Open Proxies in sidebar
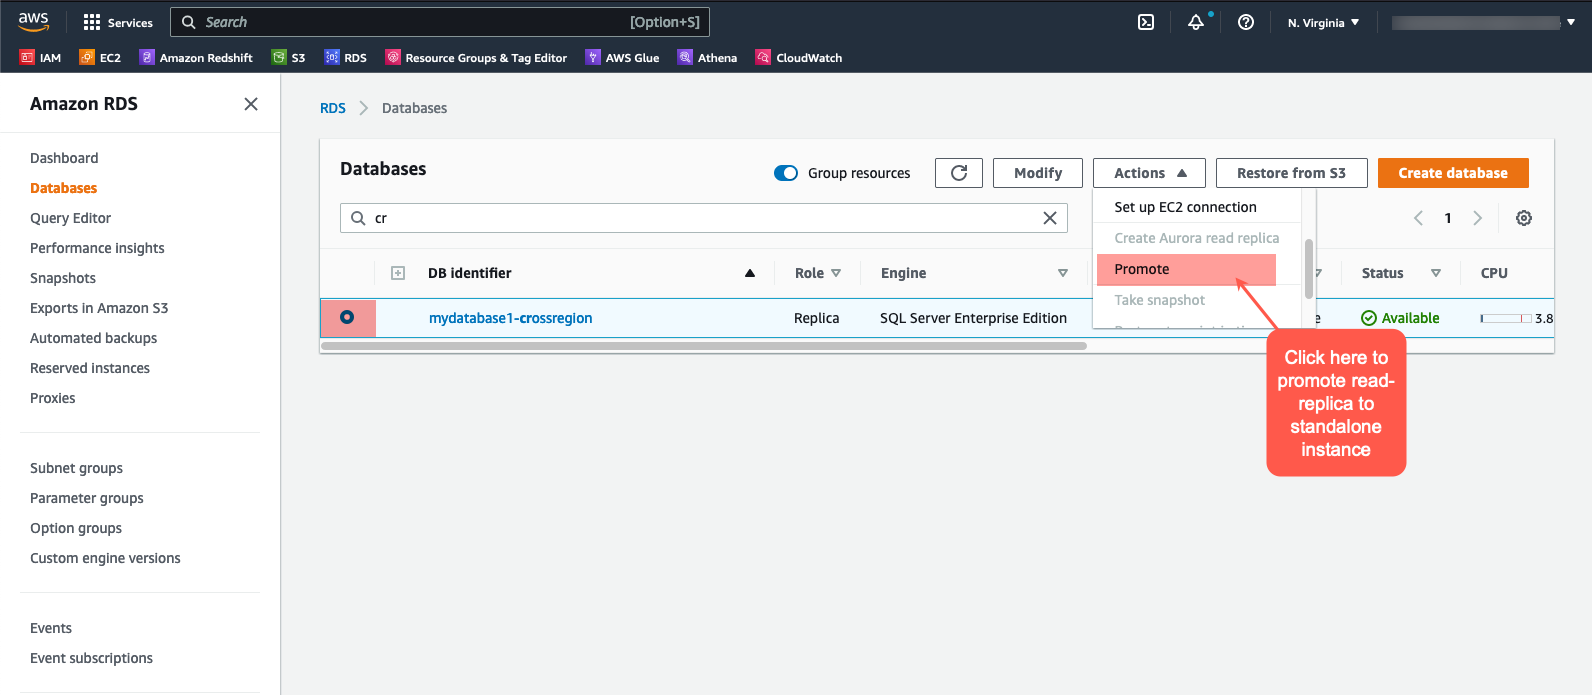The width and height of the screenshot is (1592, 695). [x=53, y=398]
